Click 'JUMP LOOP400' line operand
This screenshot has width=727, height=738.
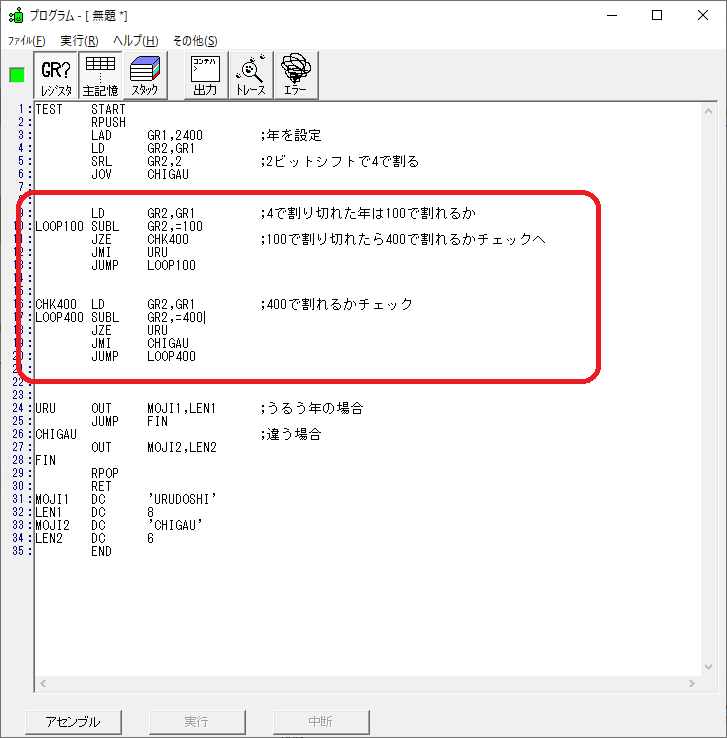pyautogui.click(x=171, y=356)
